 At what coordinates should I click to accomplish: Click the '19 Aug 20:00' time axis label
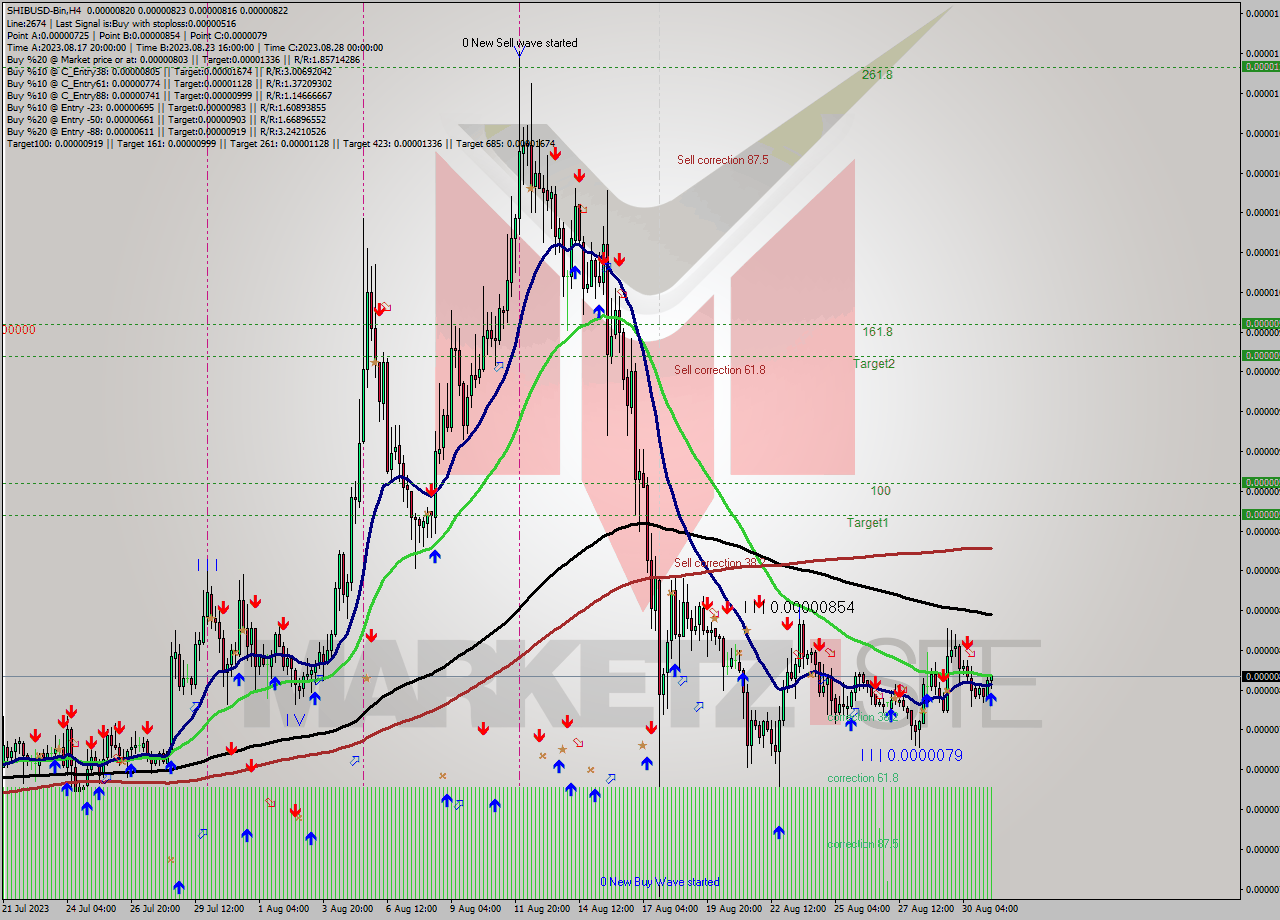coord(734,909)
